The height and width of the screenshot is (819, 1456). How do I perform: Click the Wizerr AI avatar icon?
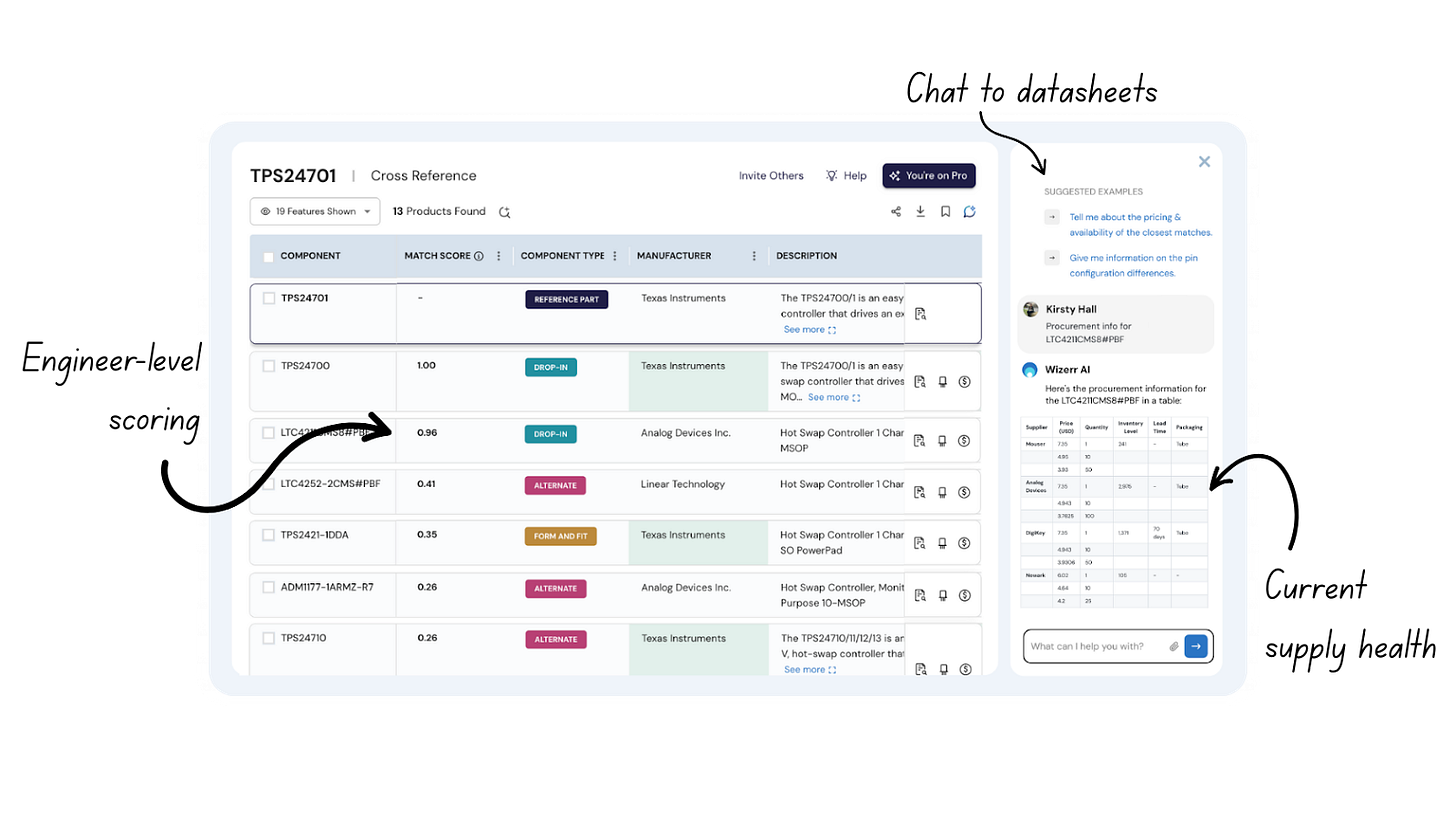pos(1030,369)
